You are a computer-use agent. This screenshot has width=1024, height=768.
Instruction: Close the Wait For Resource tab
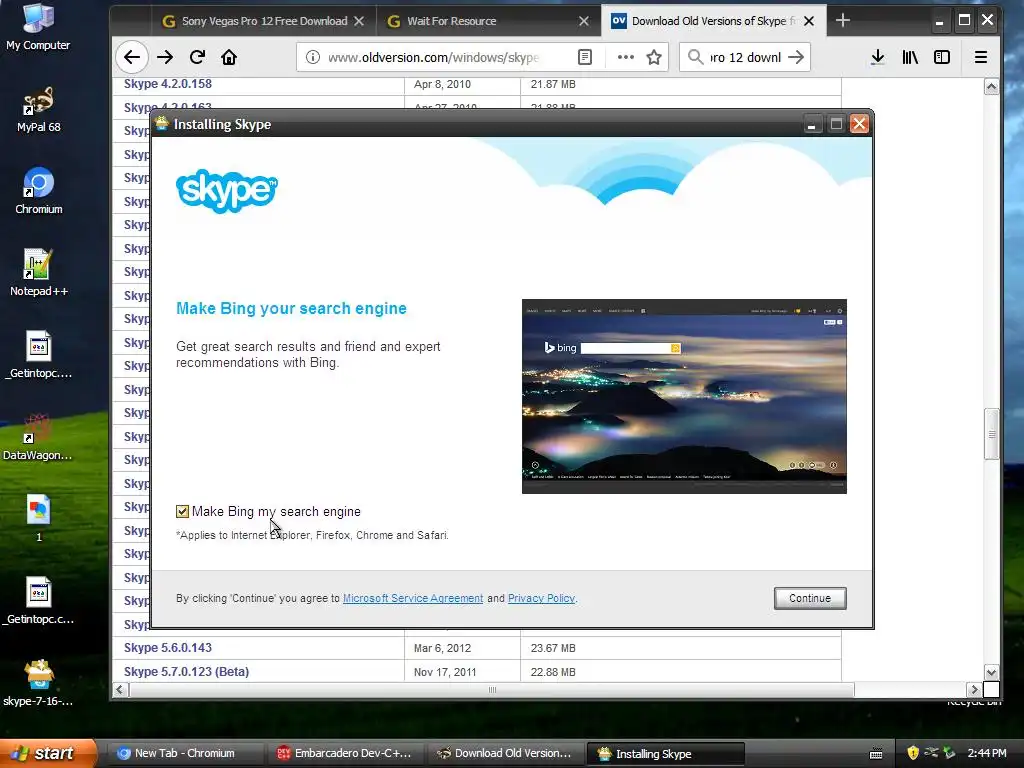pos(584,21)
